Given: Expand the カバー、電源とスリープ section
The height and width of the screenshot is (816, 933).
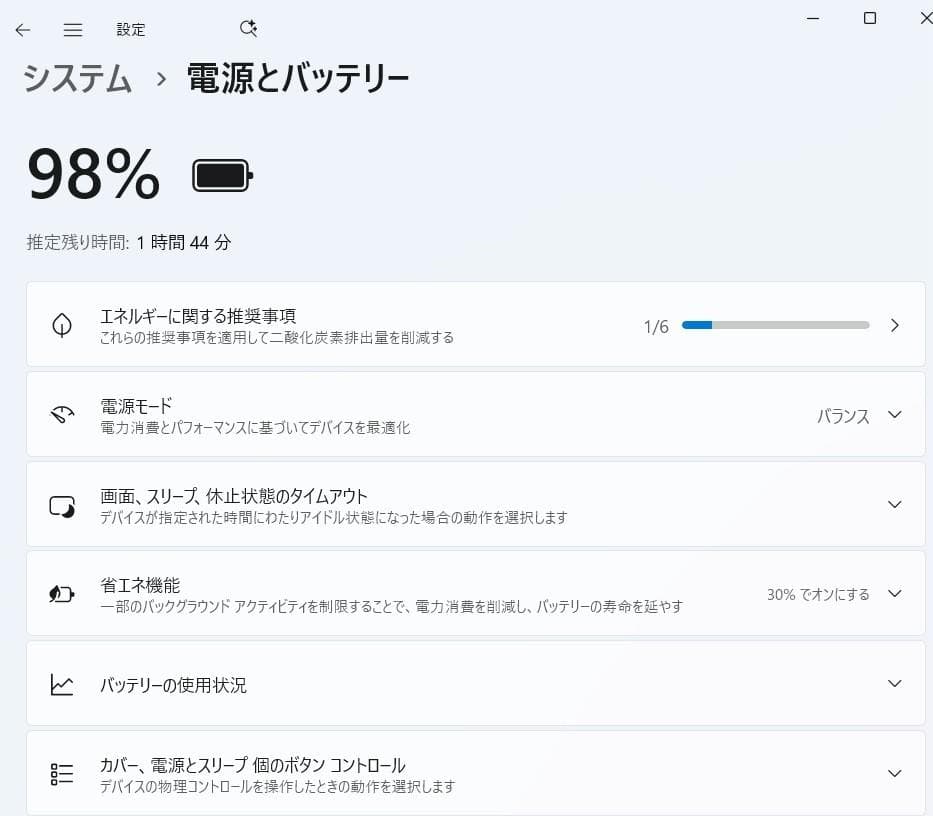Looking at the screenshot, I should (x=894, y=772).
